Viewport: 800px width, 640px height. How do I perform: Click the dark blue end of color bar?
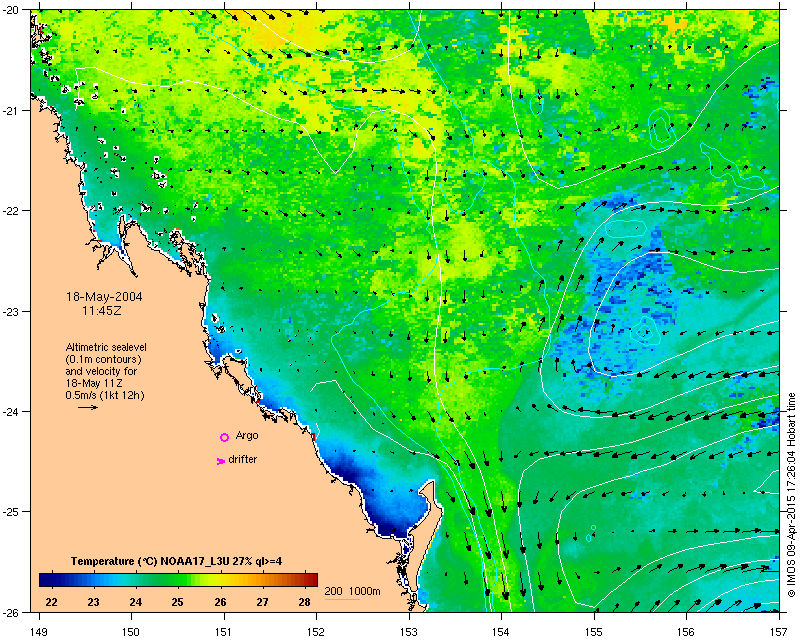(44, 580)
